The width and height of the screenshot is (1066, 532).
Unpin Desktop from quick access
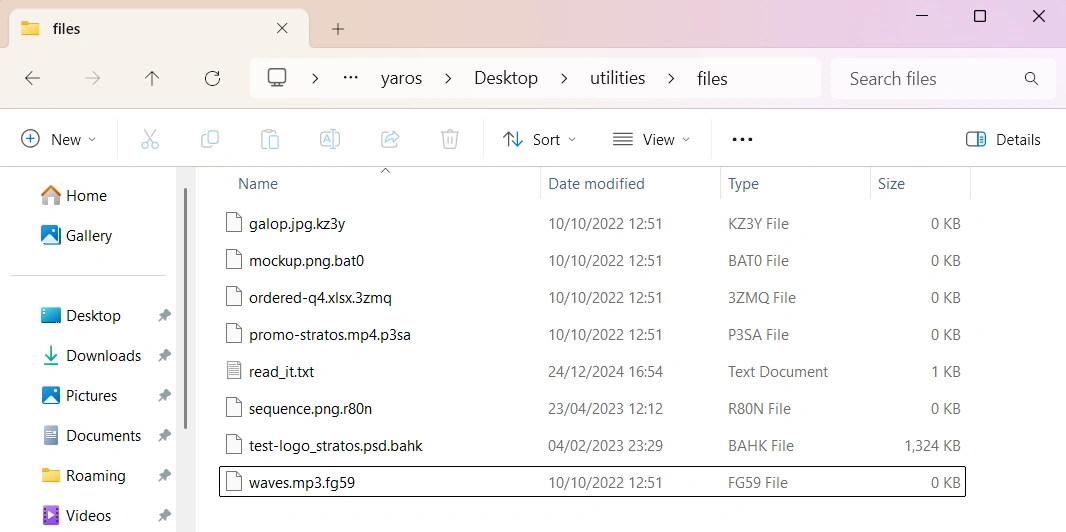click(164, 316)
